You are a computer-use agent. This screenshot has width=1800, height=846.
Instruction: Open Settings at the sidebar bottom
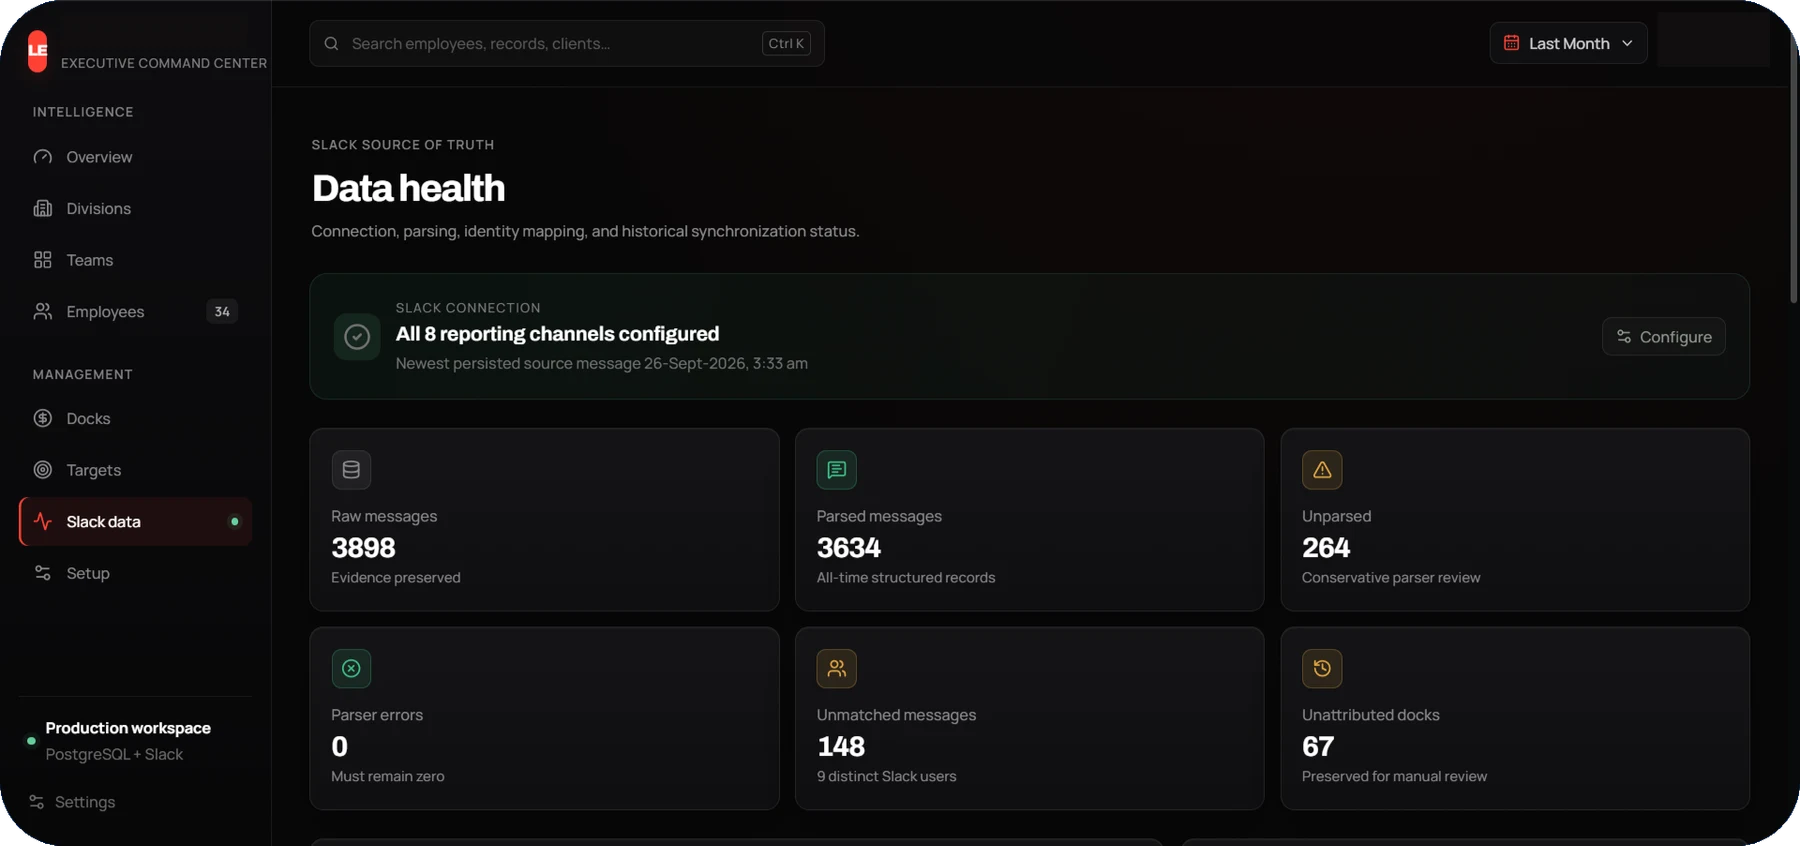73,802
